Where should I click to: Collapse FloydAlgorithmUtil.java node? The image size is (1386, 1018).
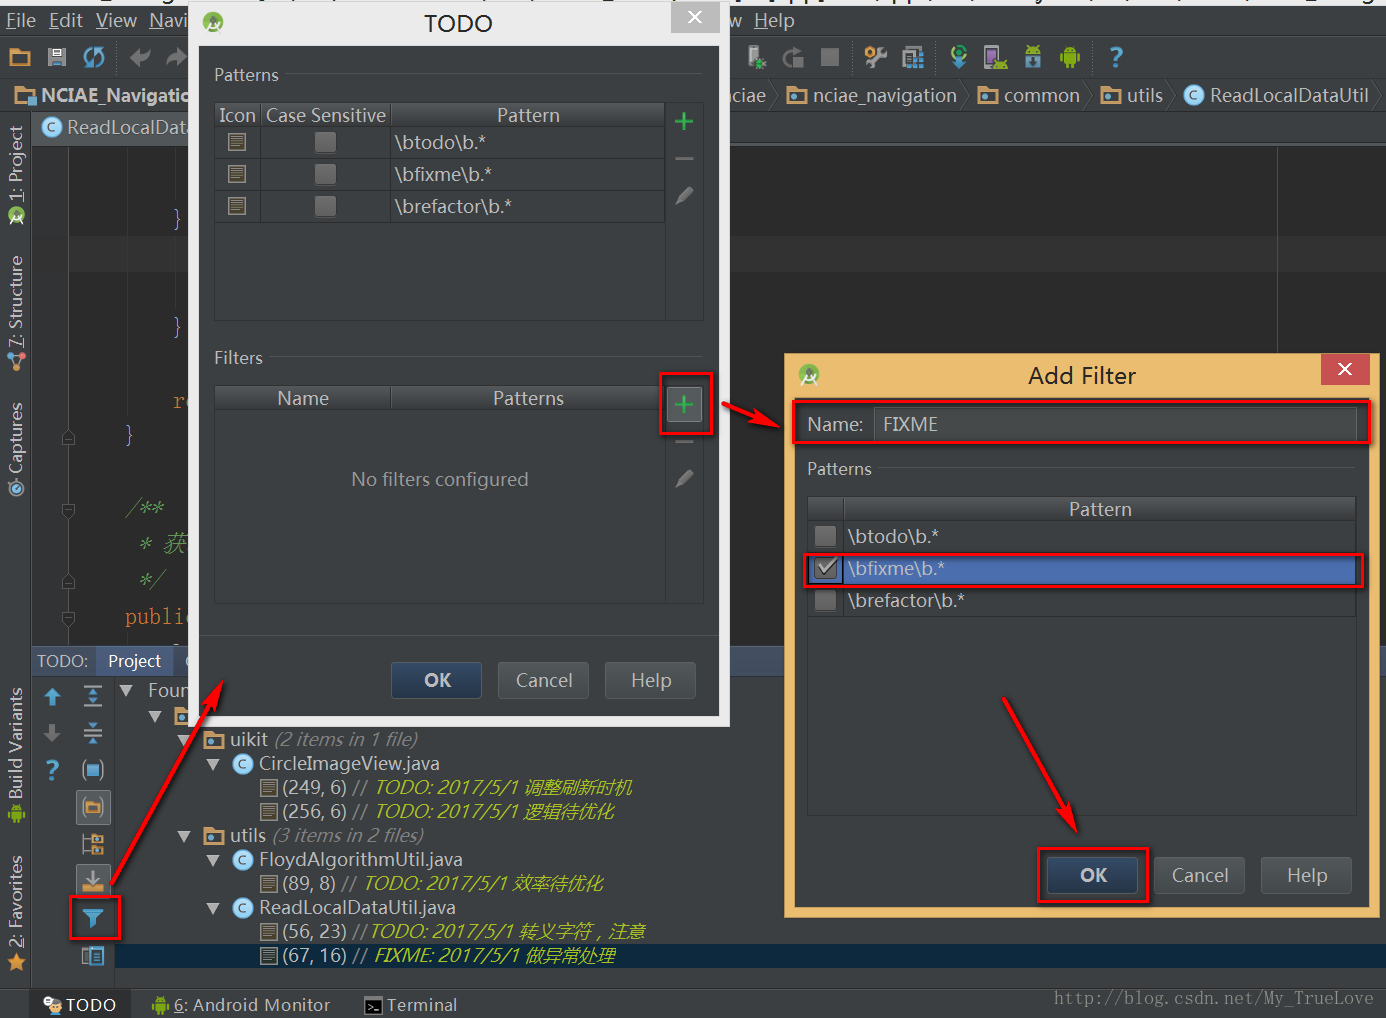coord(213,860)
